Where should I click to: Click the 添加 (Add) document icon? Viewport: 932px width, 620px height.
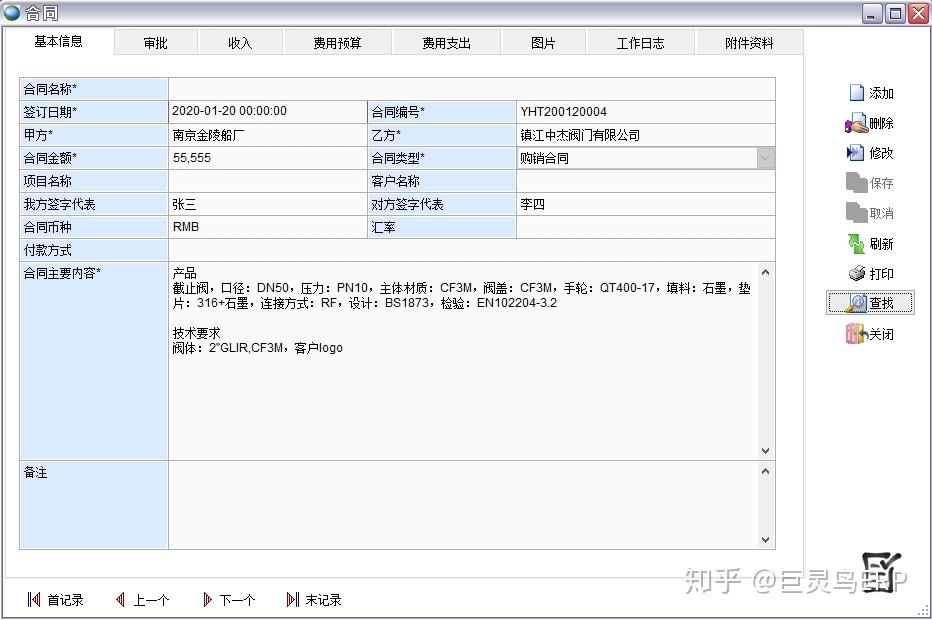(x=857, y=93)
